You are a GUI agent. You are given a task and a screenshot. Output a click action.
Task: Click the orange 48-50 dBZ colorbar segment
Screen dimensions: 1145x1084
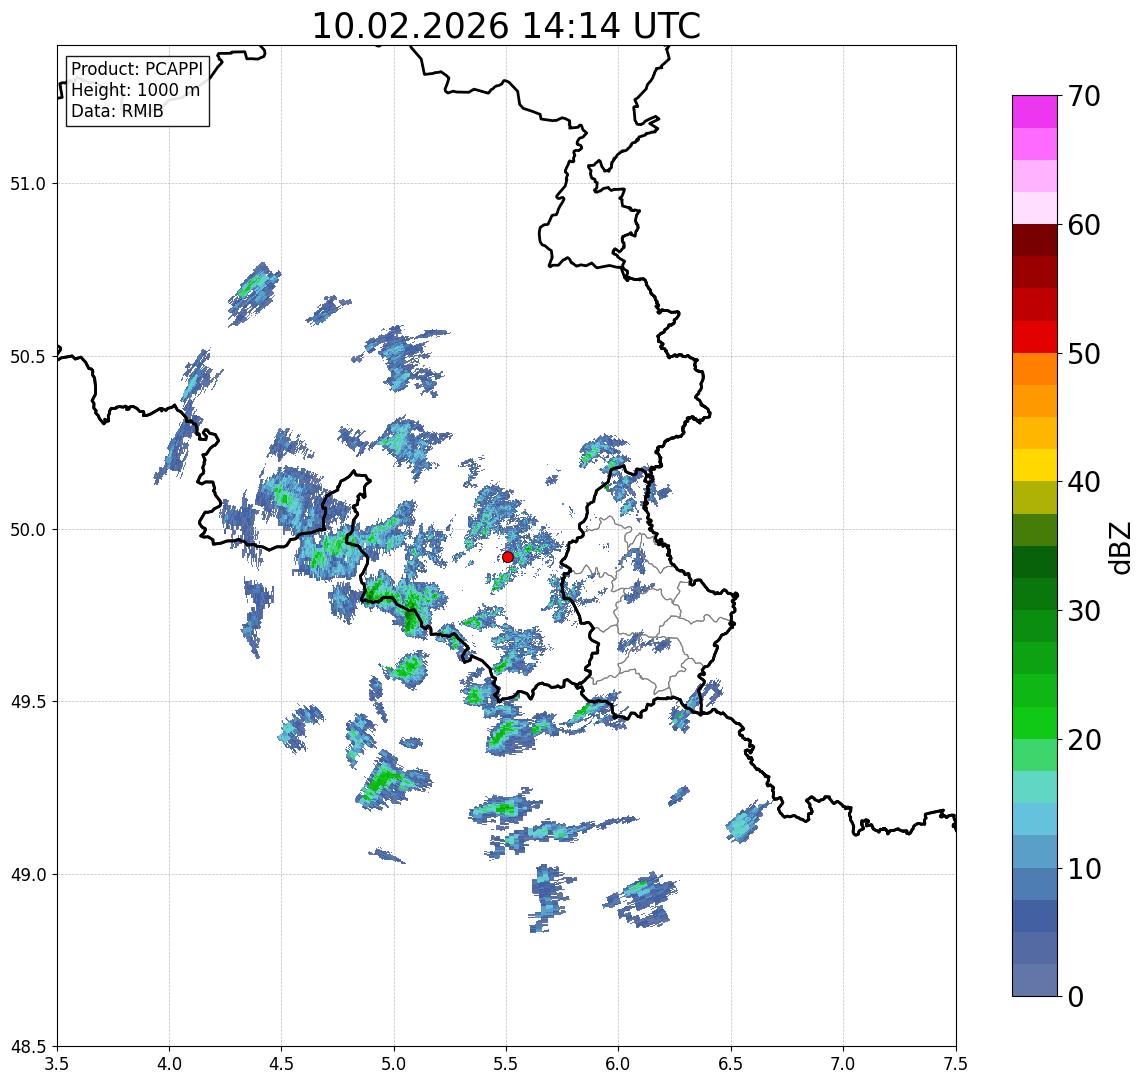pos(1035,369)
